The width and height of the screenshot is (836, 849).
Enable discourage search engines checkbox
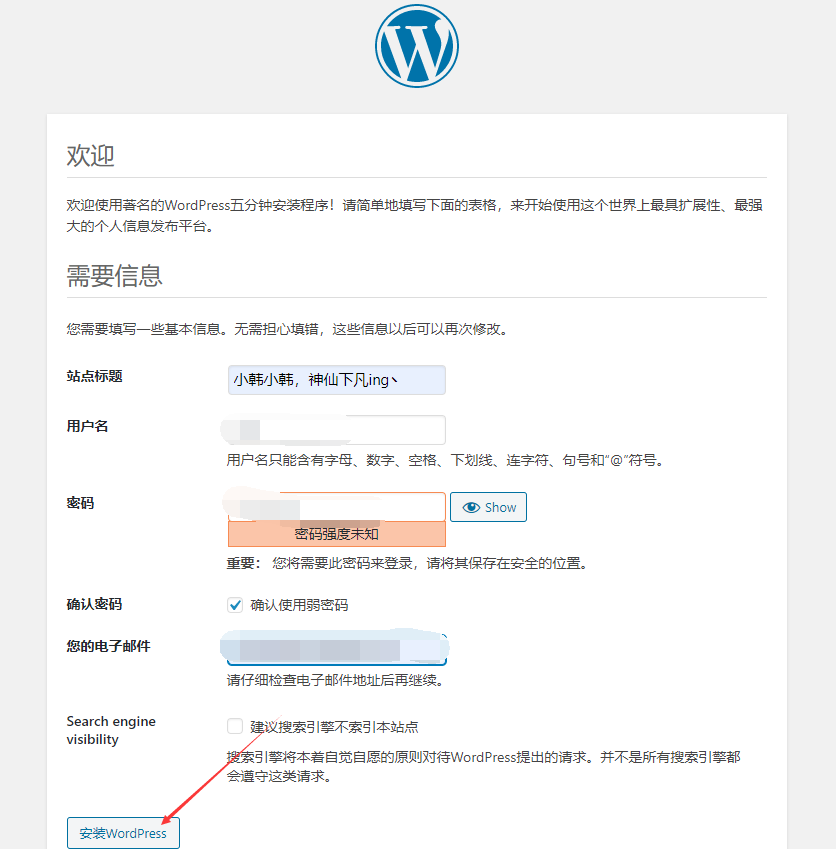[235, 726]
